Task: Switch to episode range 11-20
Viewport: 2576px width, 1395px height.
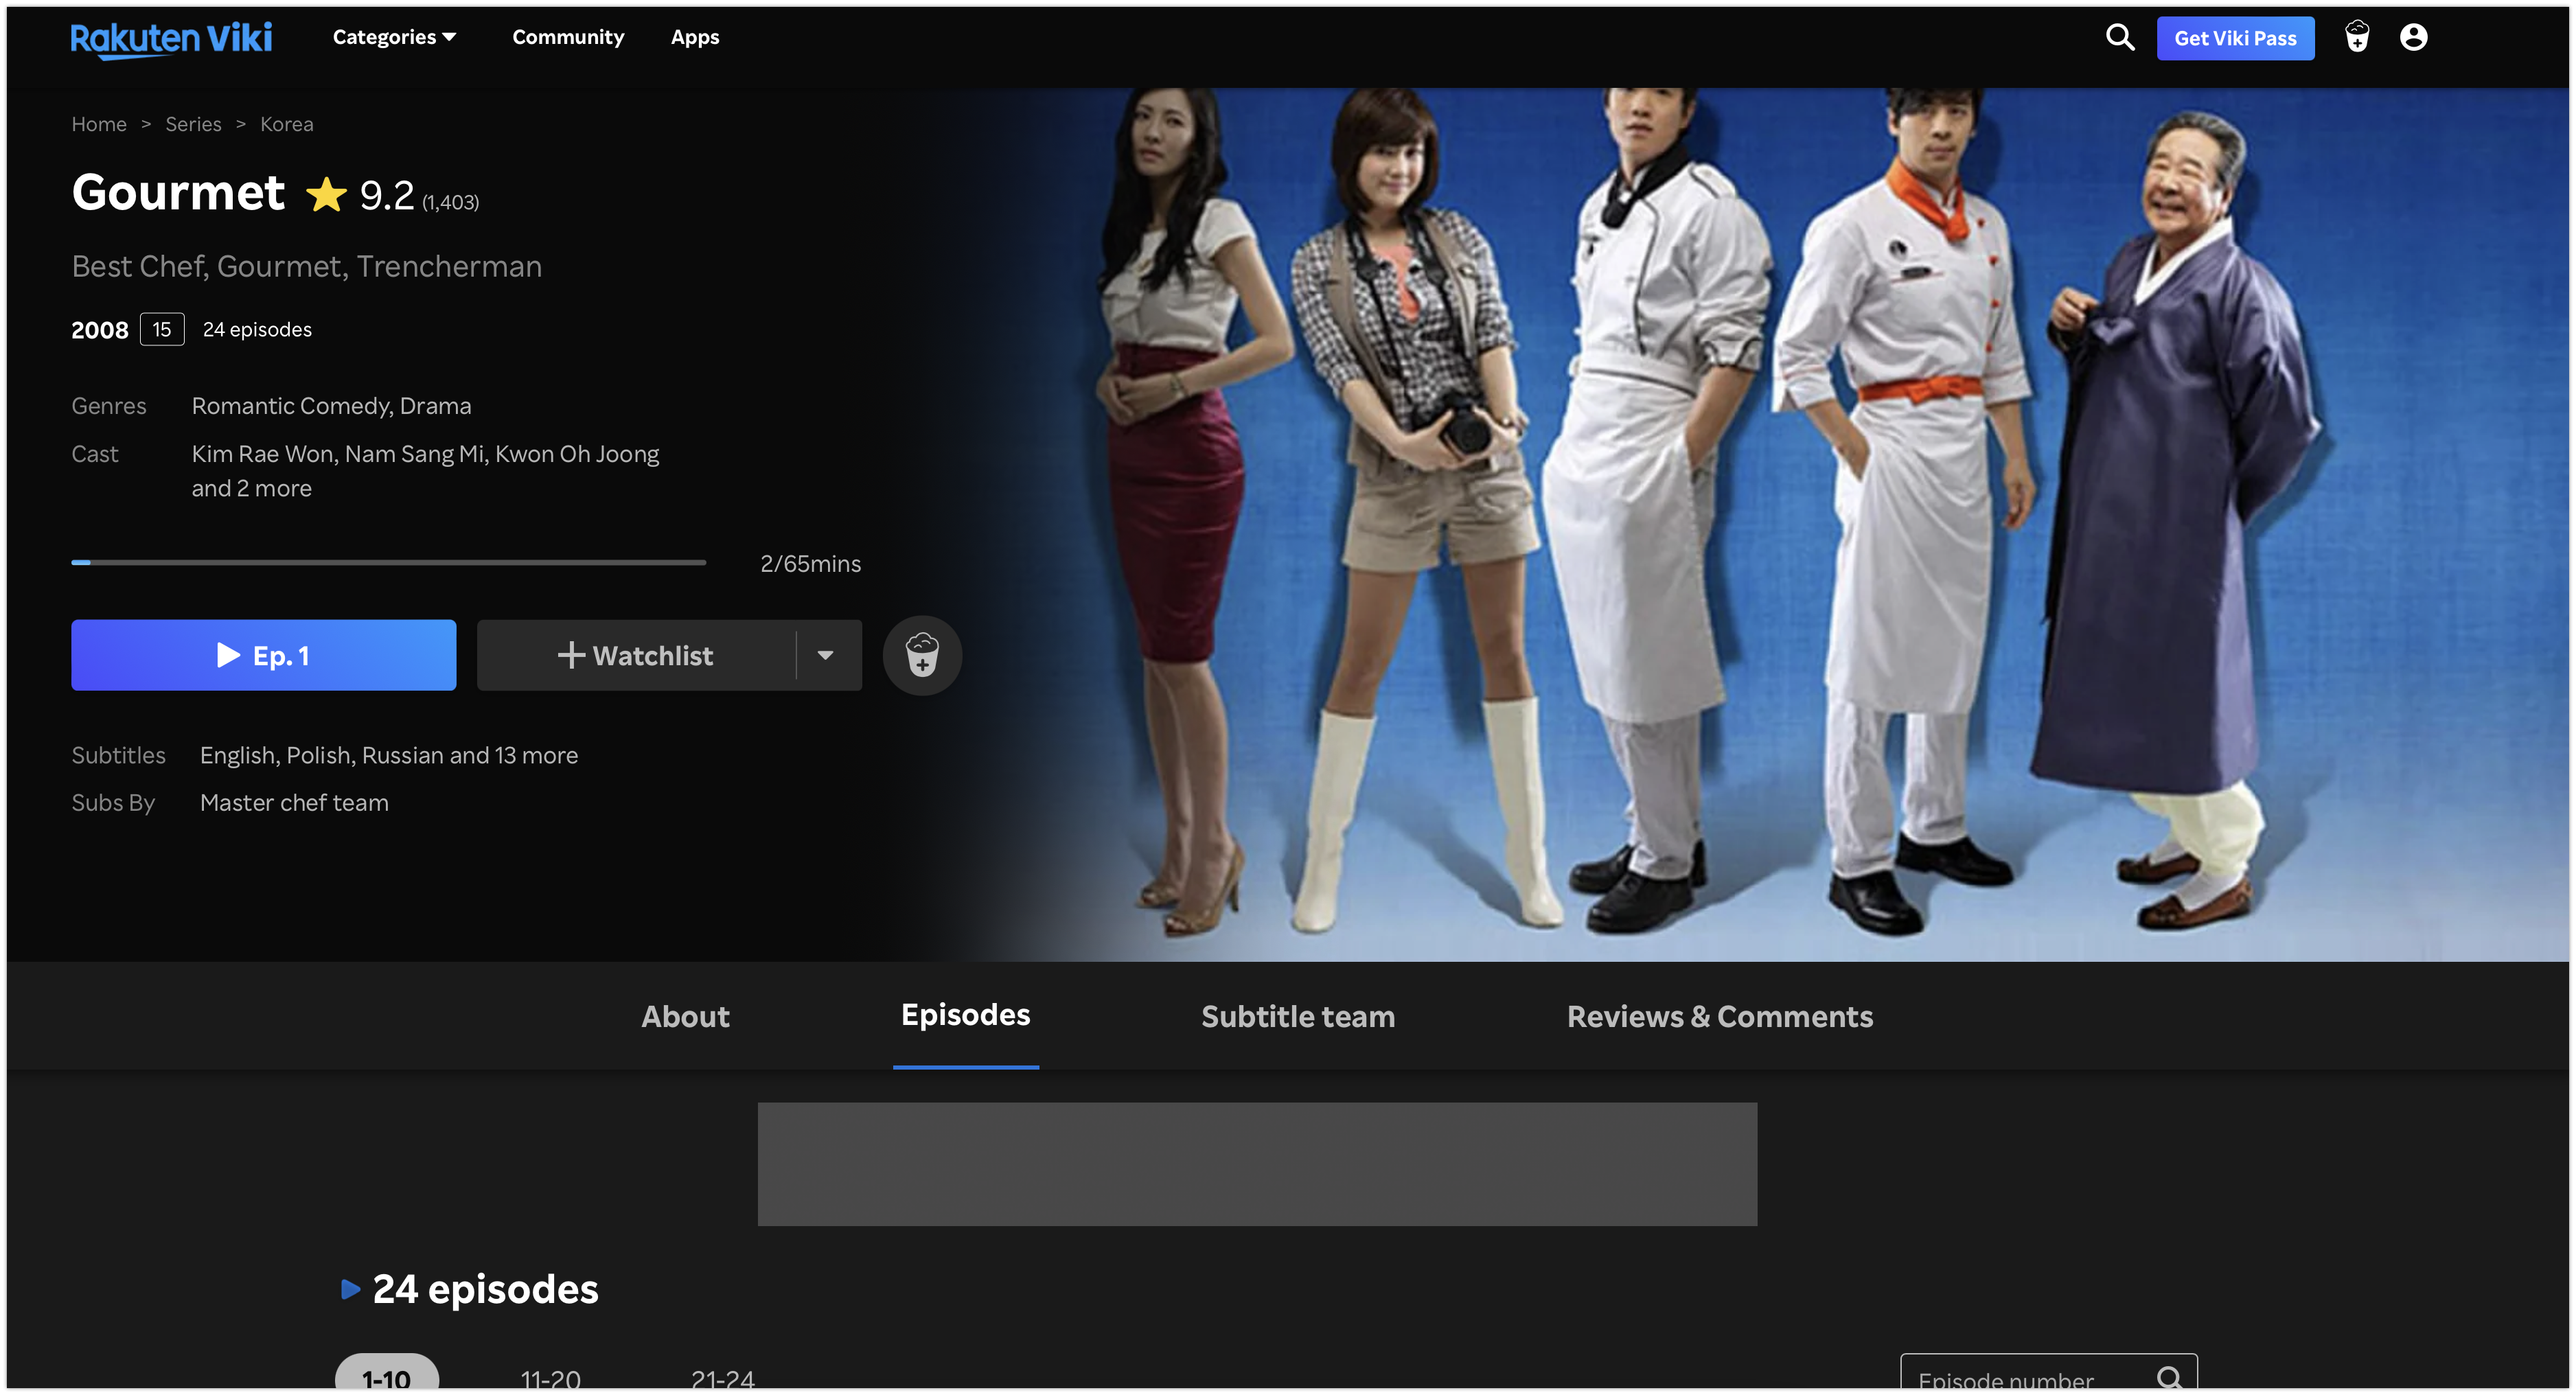Action: coord(550,1379)
